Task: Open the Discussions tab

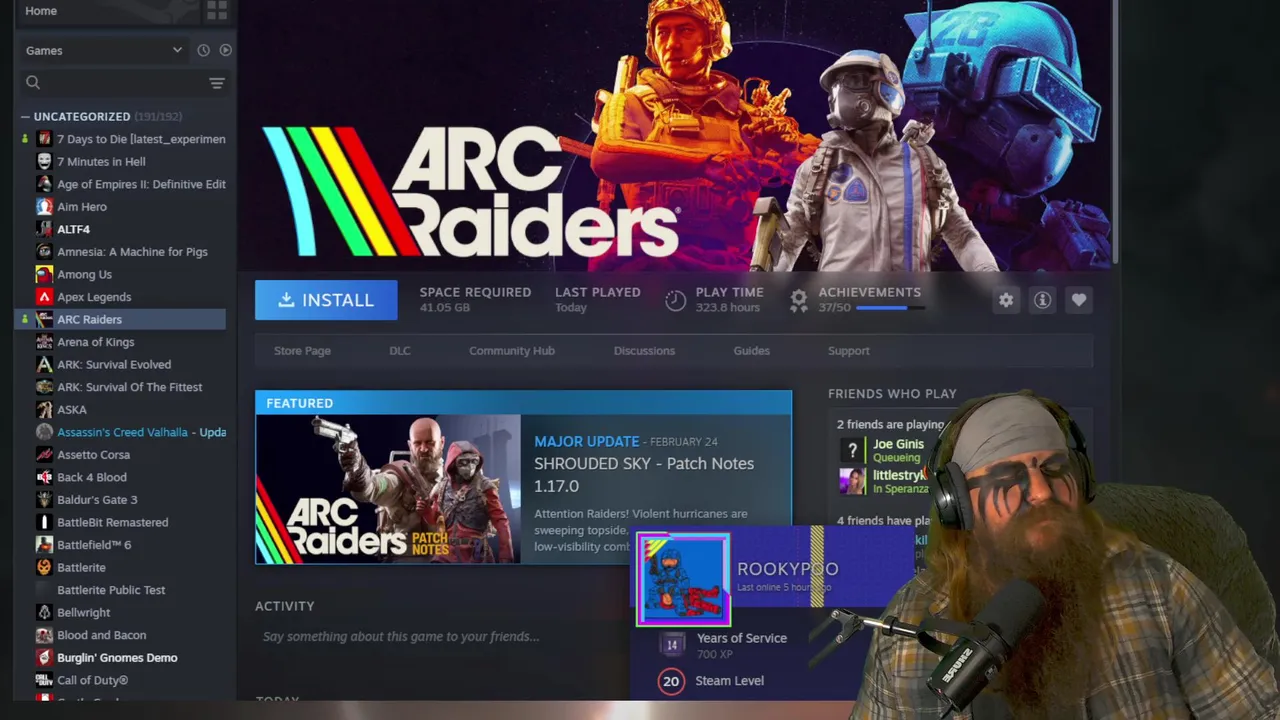Action: tap(644, 351)
